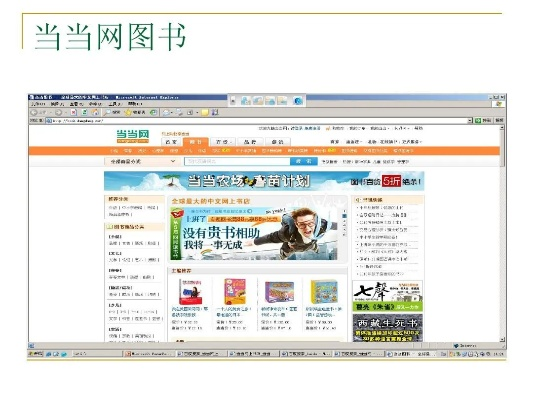Click the Internet Explorer quick launch icon
The width and height of the screenshot is (533, 400).
point(49,354)
